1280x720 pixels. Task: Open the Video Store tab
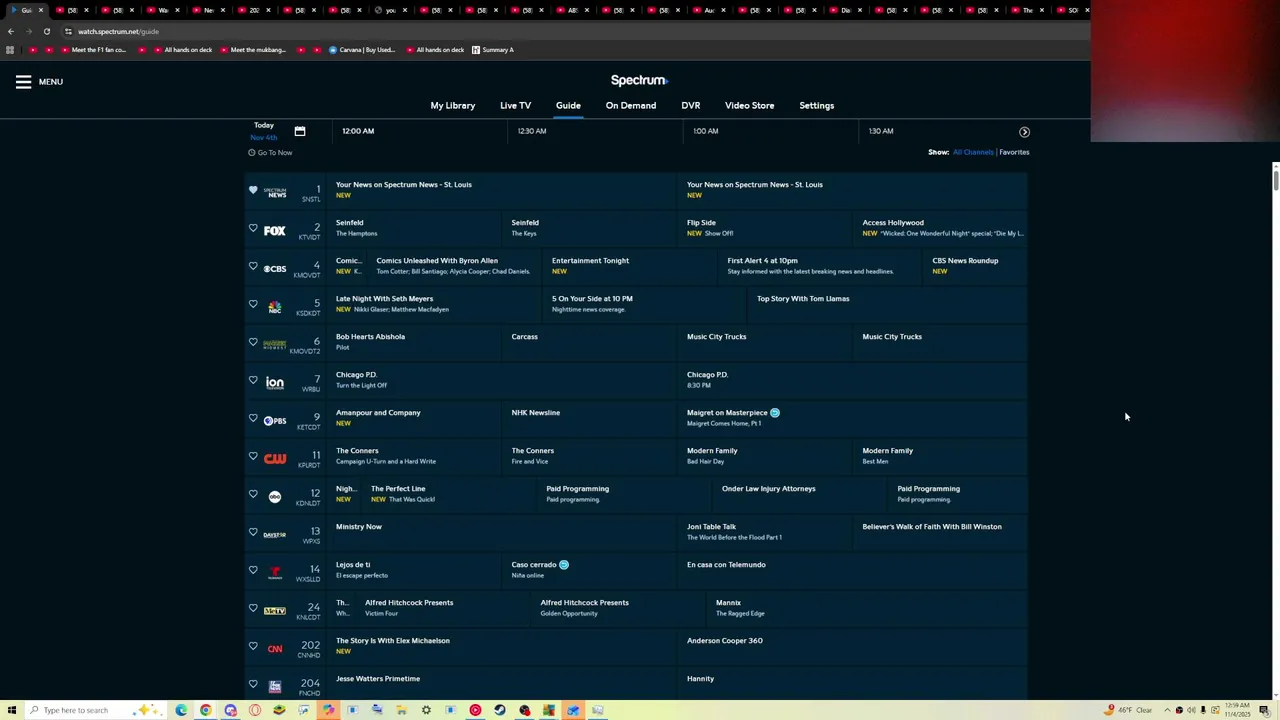click(750, 105)
